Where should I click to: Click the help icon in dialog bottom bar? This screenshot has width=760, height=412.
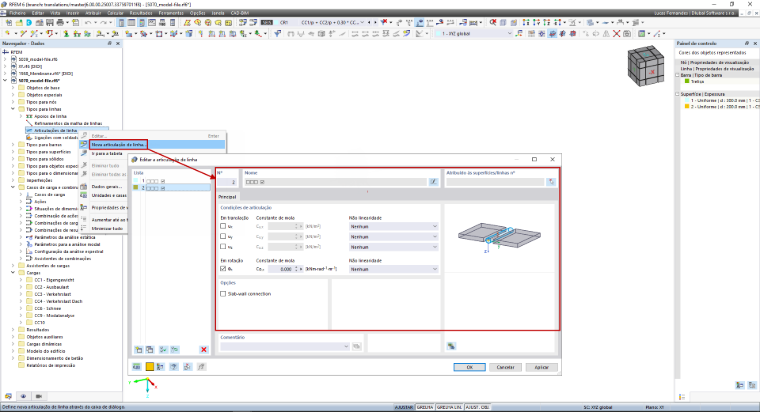coord(174,367)
